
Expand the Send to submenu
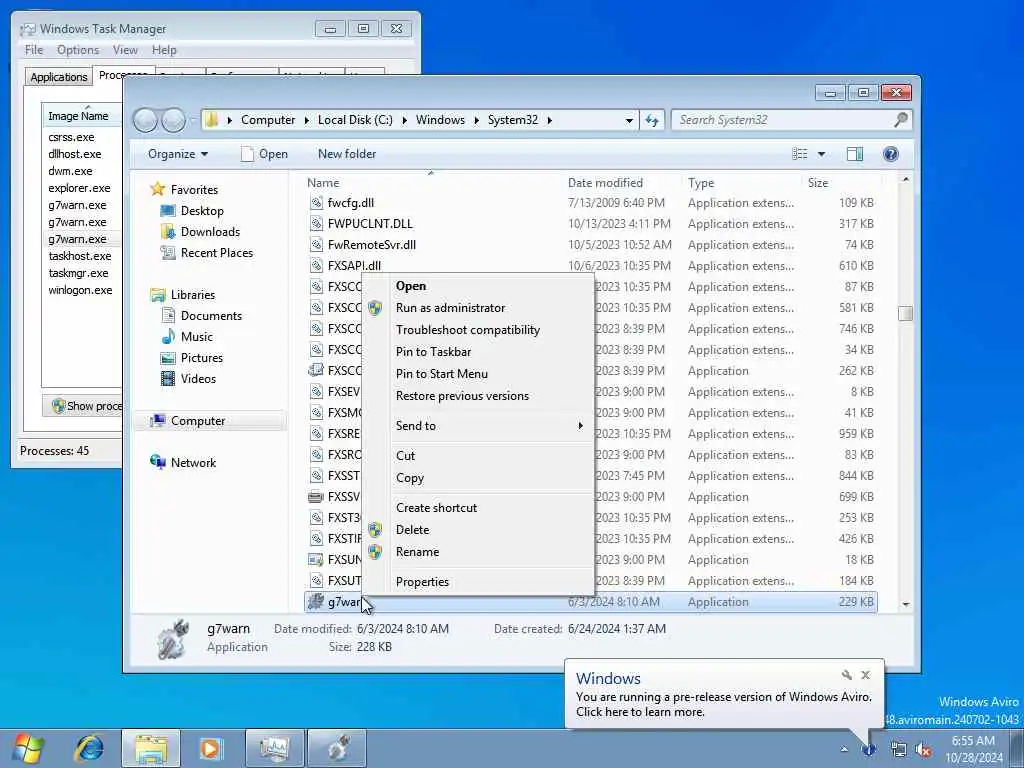[x=494, y=426]
